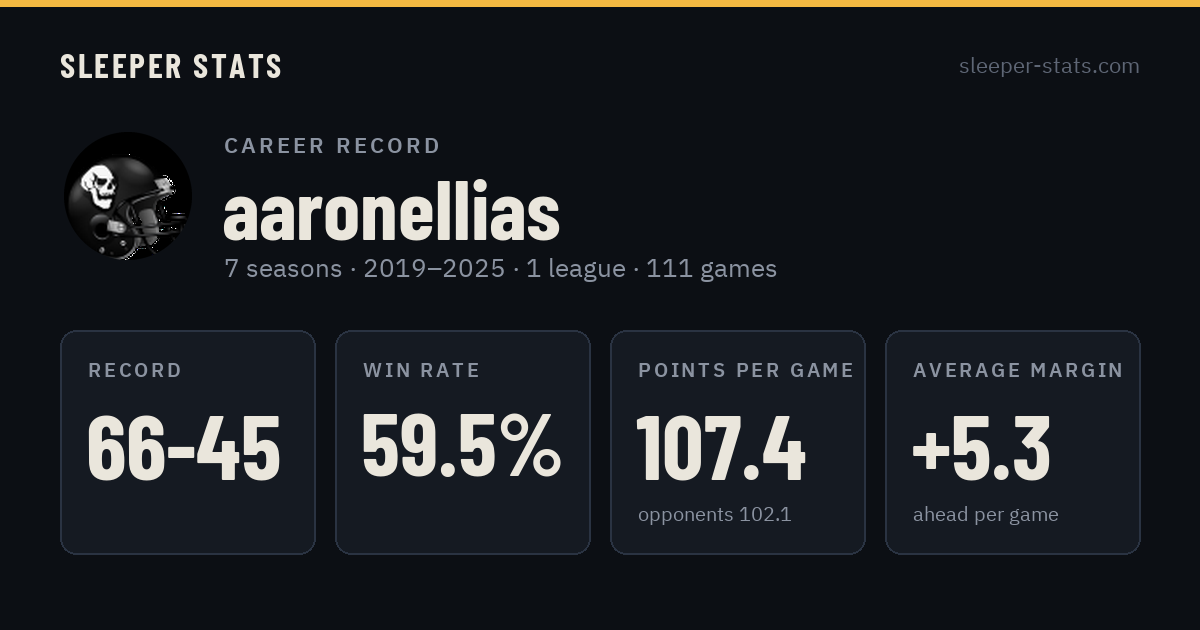Click the Points Per Game card
The height and width of the screenshot is (630, 1200).
pos(738,442)
